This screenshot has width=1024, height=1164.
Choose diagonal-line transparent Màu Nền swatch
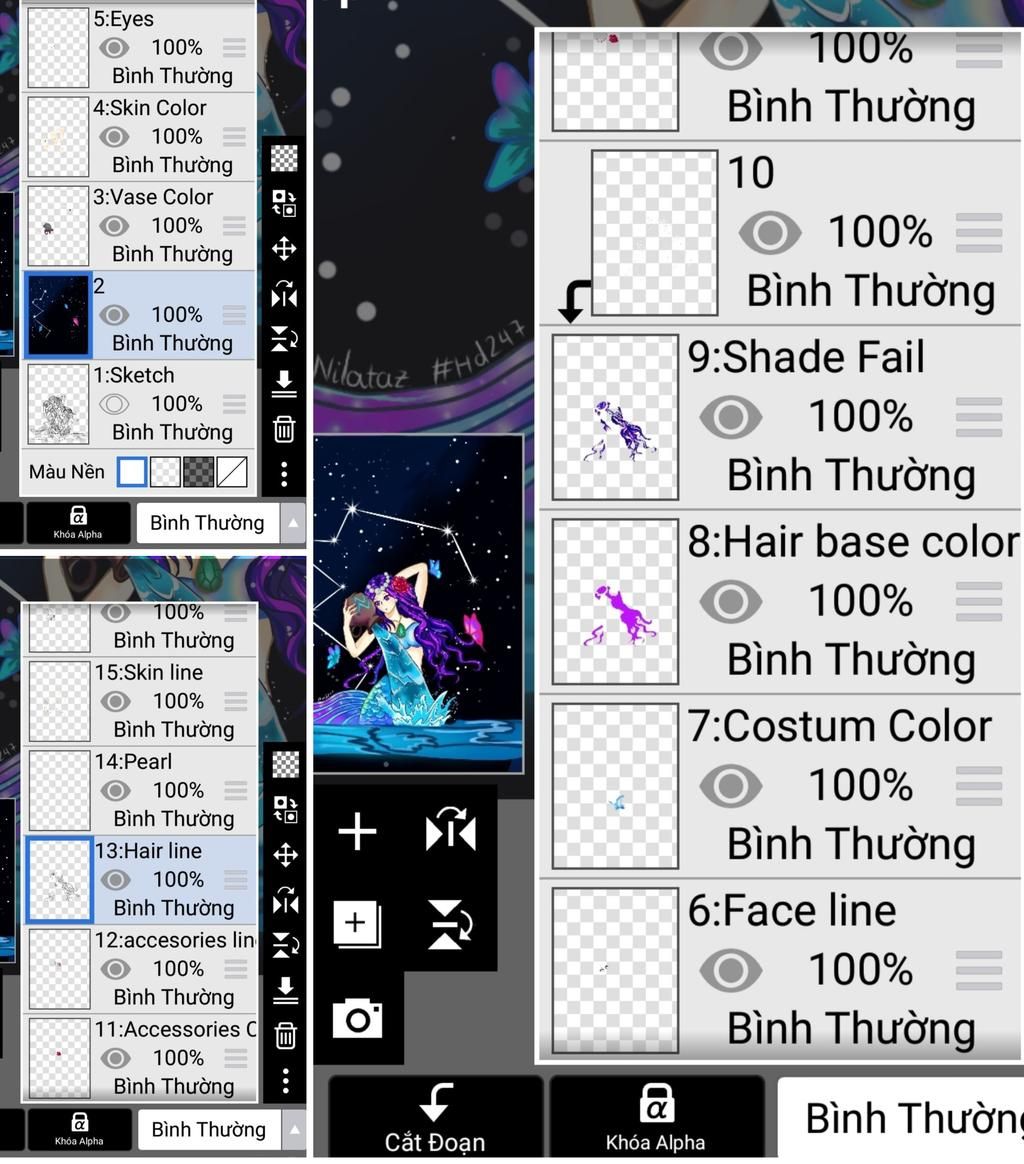(232, 472)
